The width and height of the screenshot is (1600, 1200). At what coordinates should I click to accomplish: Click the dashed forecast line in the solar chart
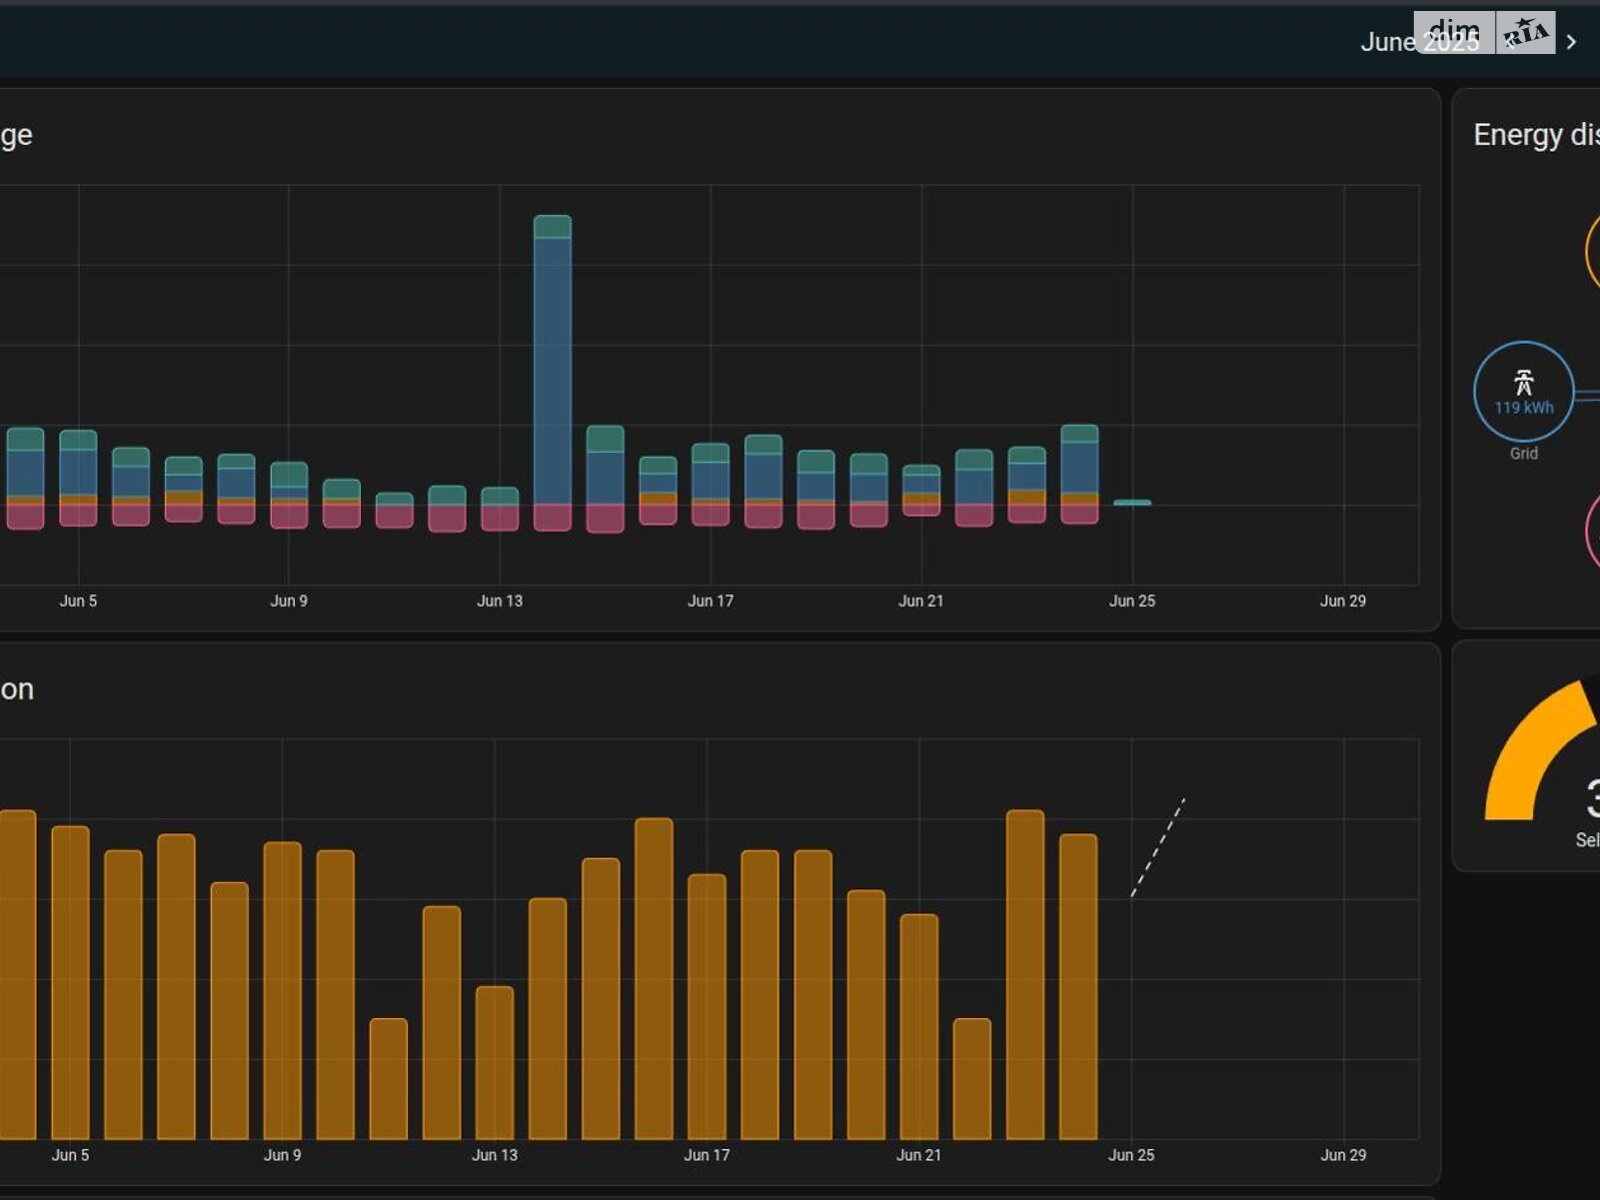[x=1158, y=847]
